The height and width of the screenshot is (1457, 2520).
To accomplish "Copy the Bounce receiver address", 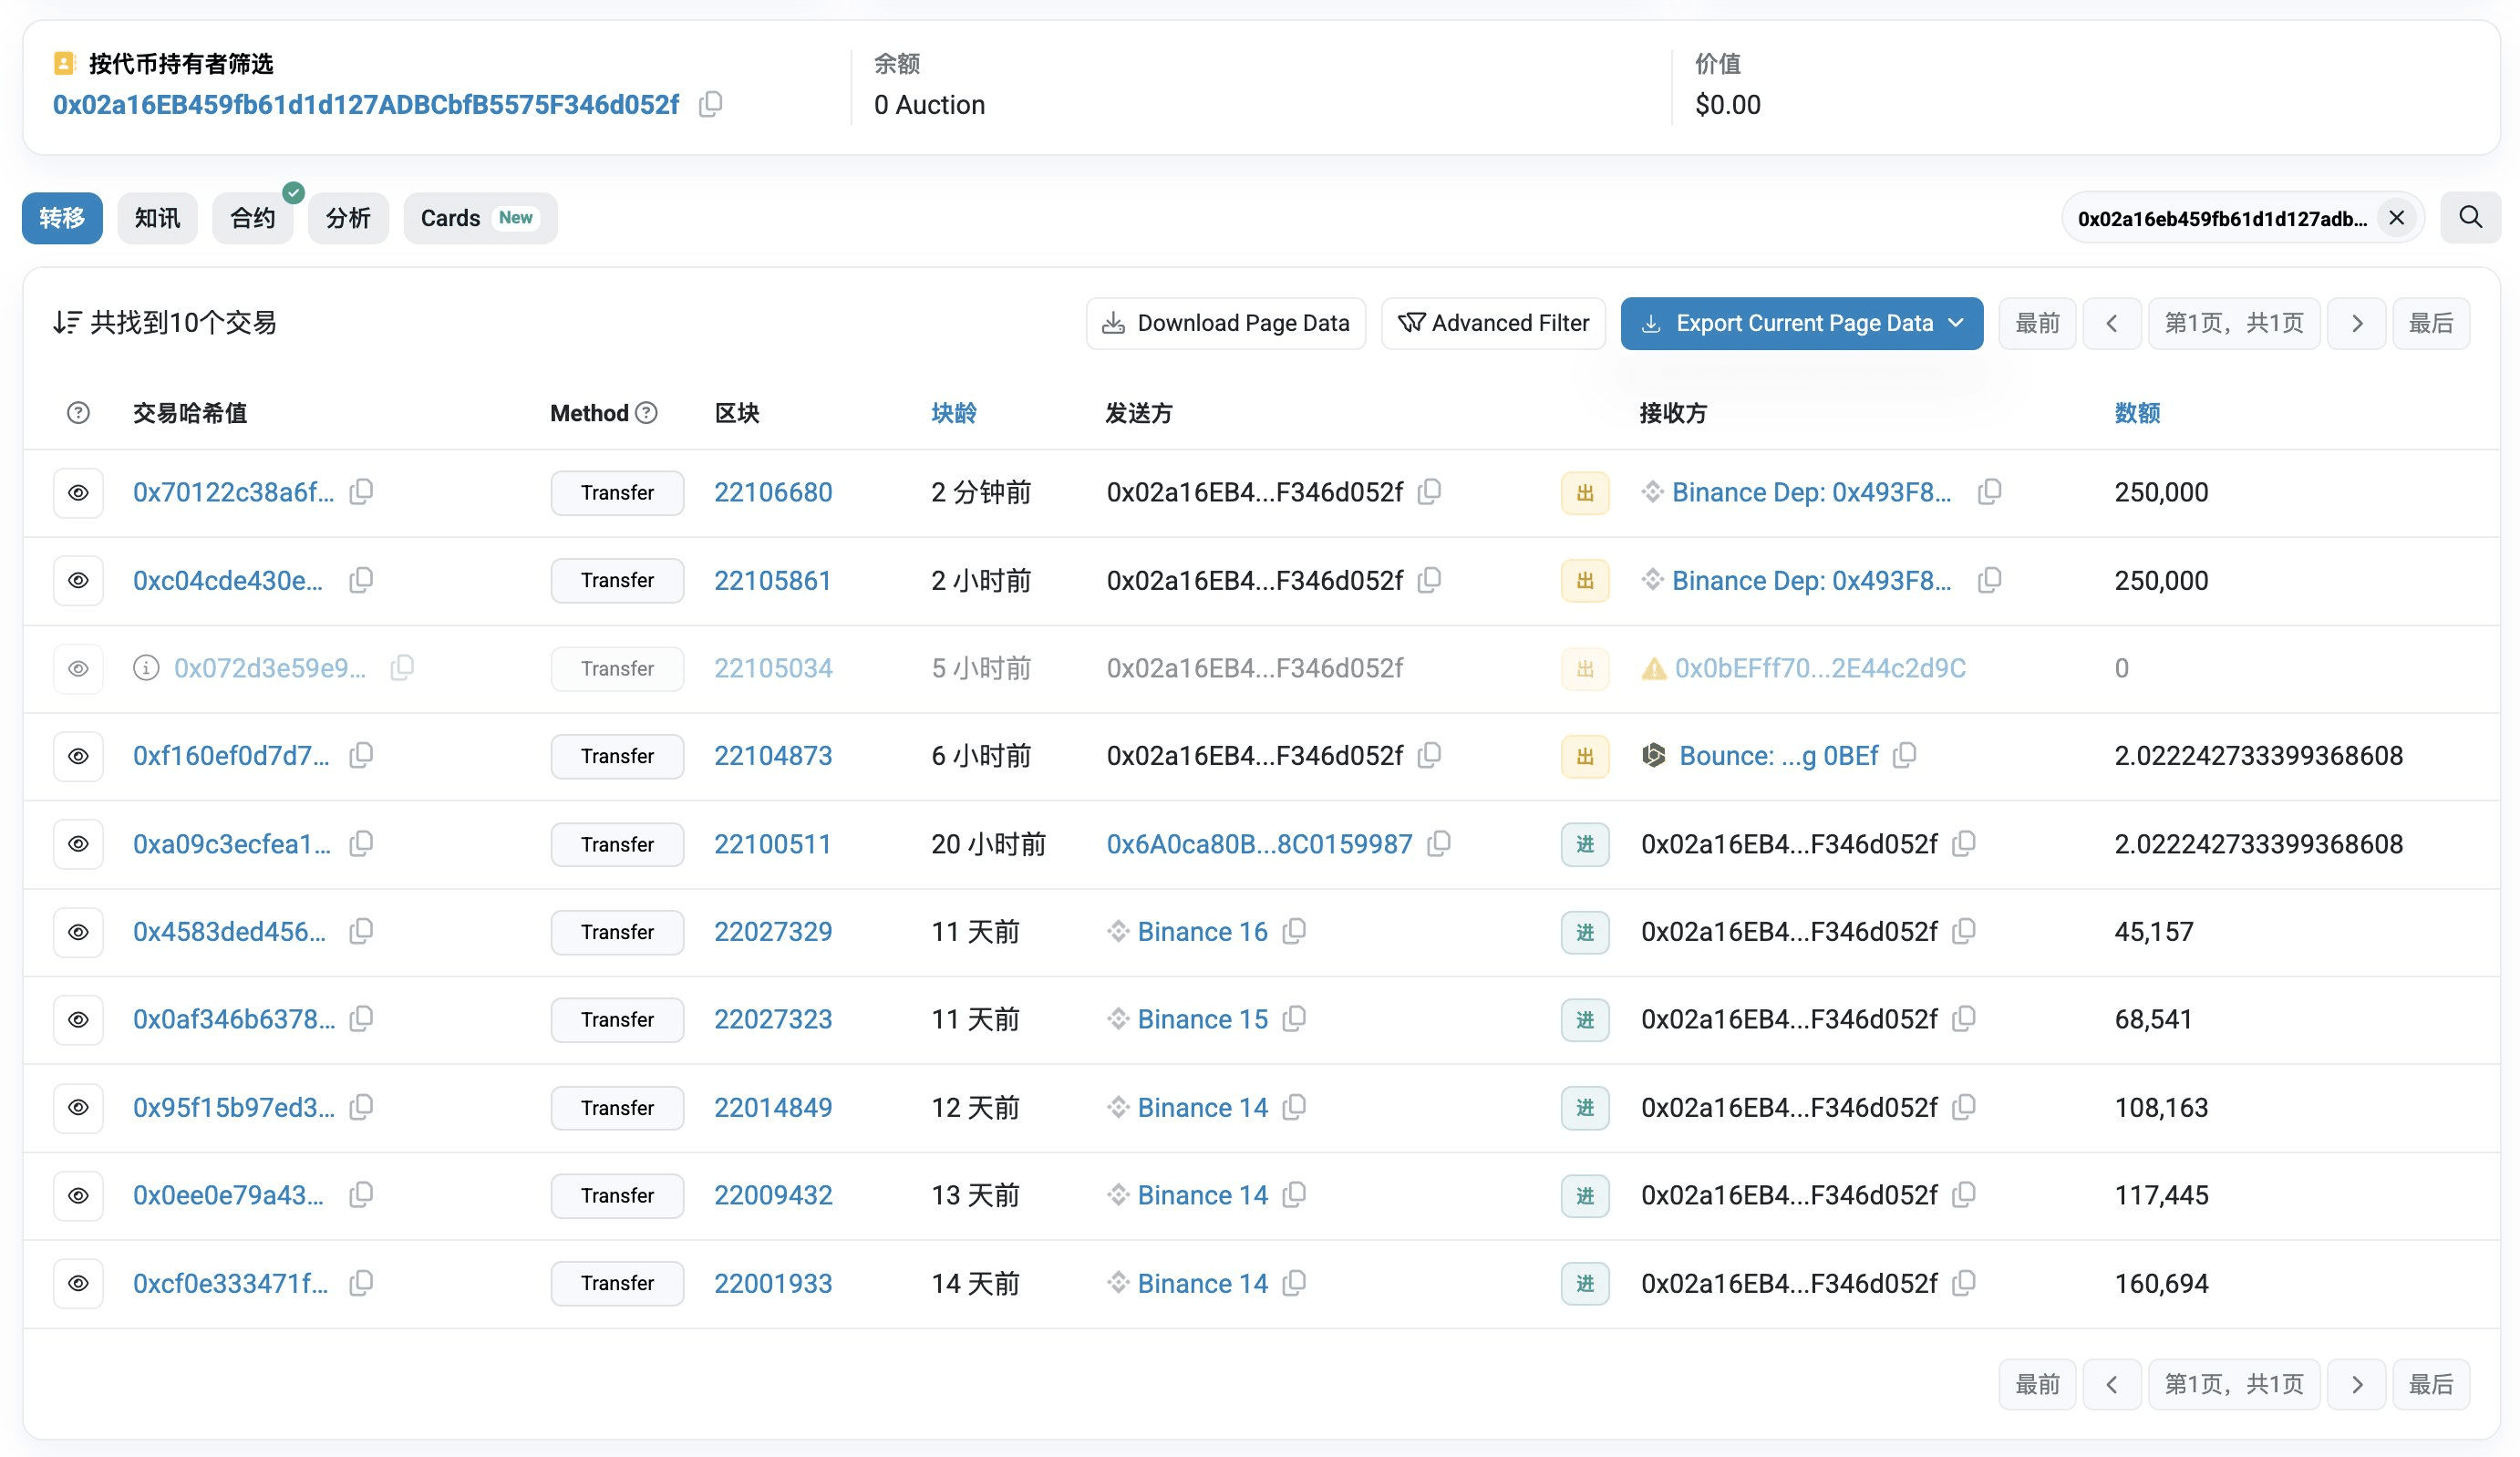I will pyautogui.click(x=1905, y=756).
